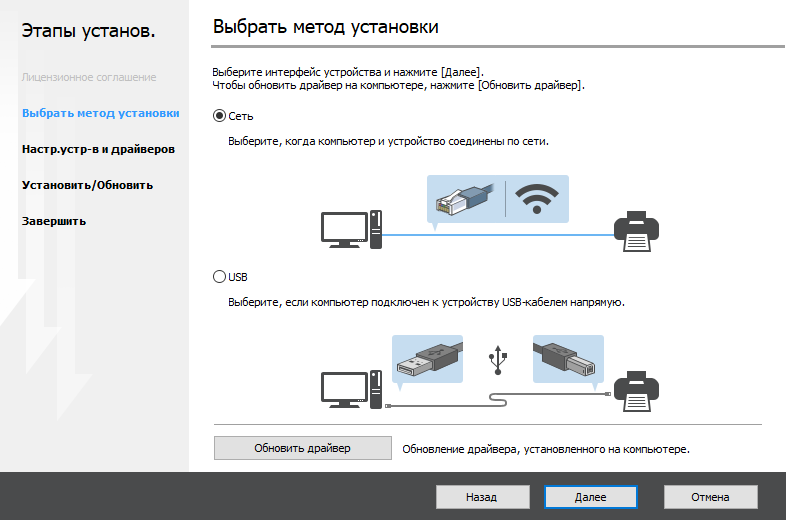Click the computer icon in network diagram

click(x=351, y=229)
